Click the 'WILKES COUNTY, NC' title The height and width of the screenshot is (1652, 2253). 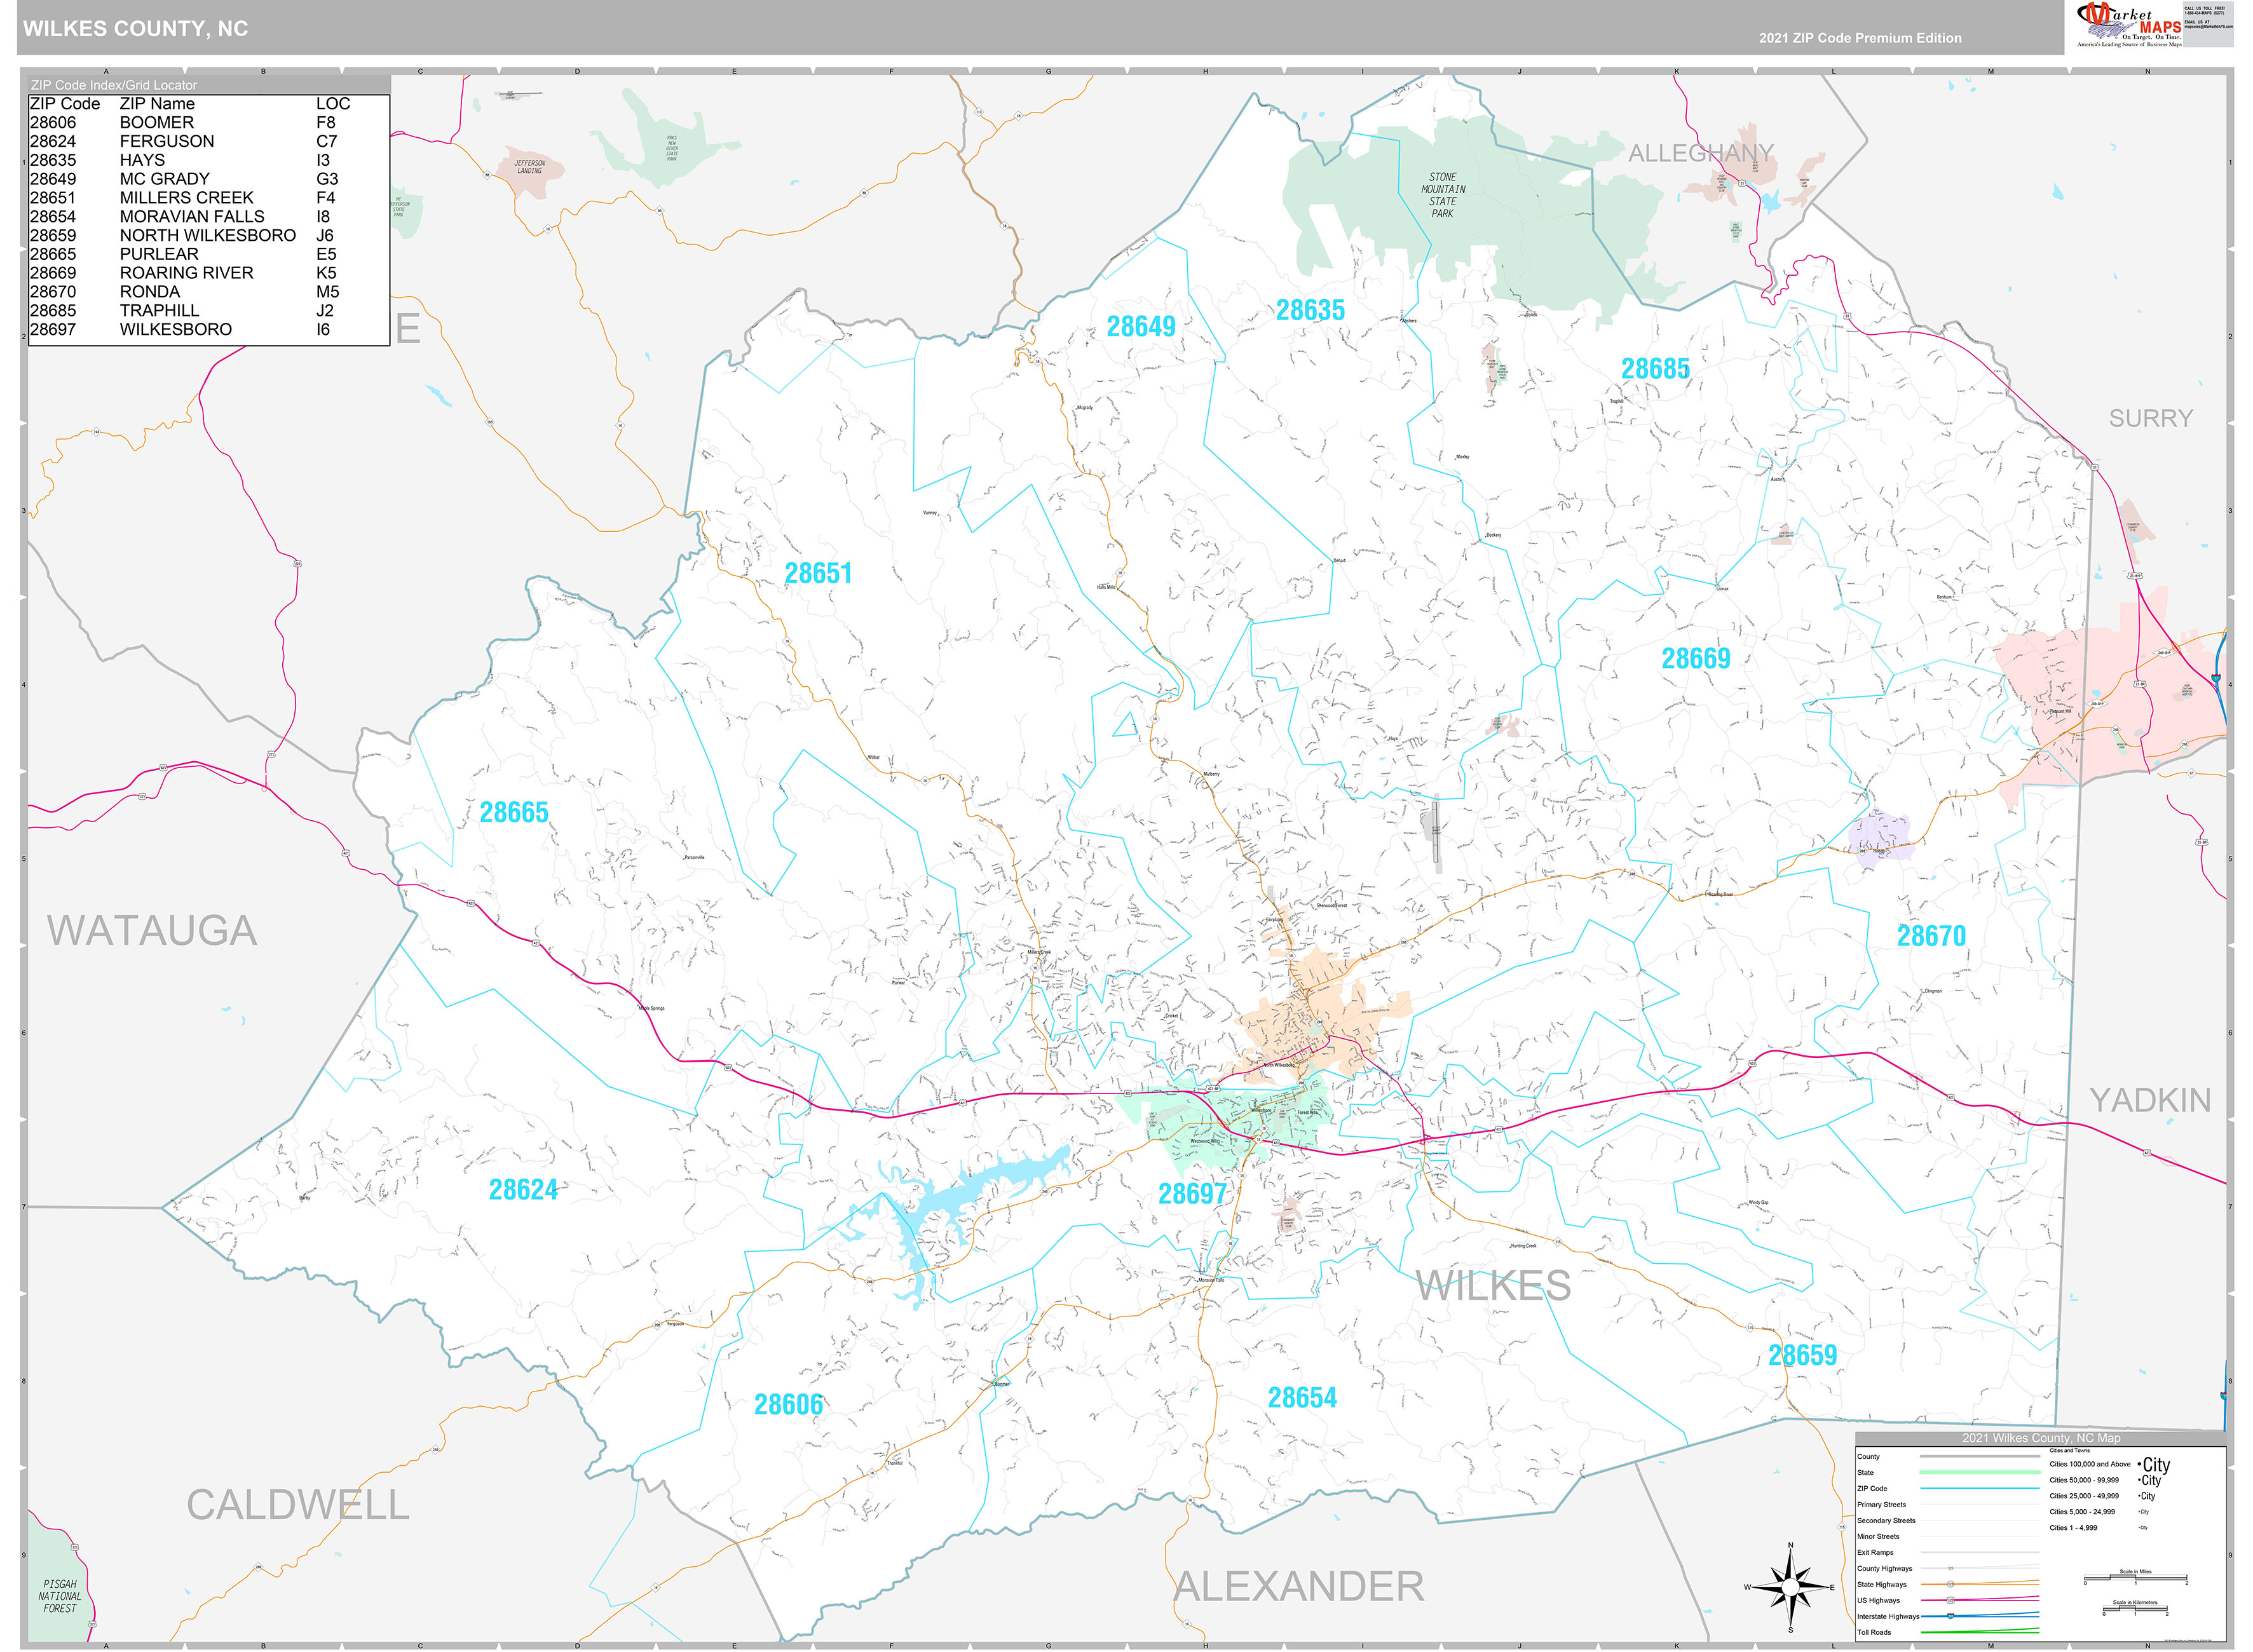coord(135,29)
